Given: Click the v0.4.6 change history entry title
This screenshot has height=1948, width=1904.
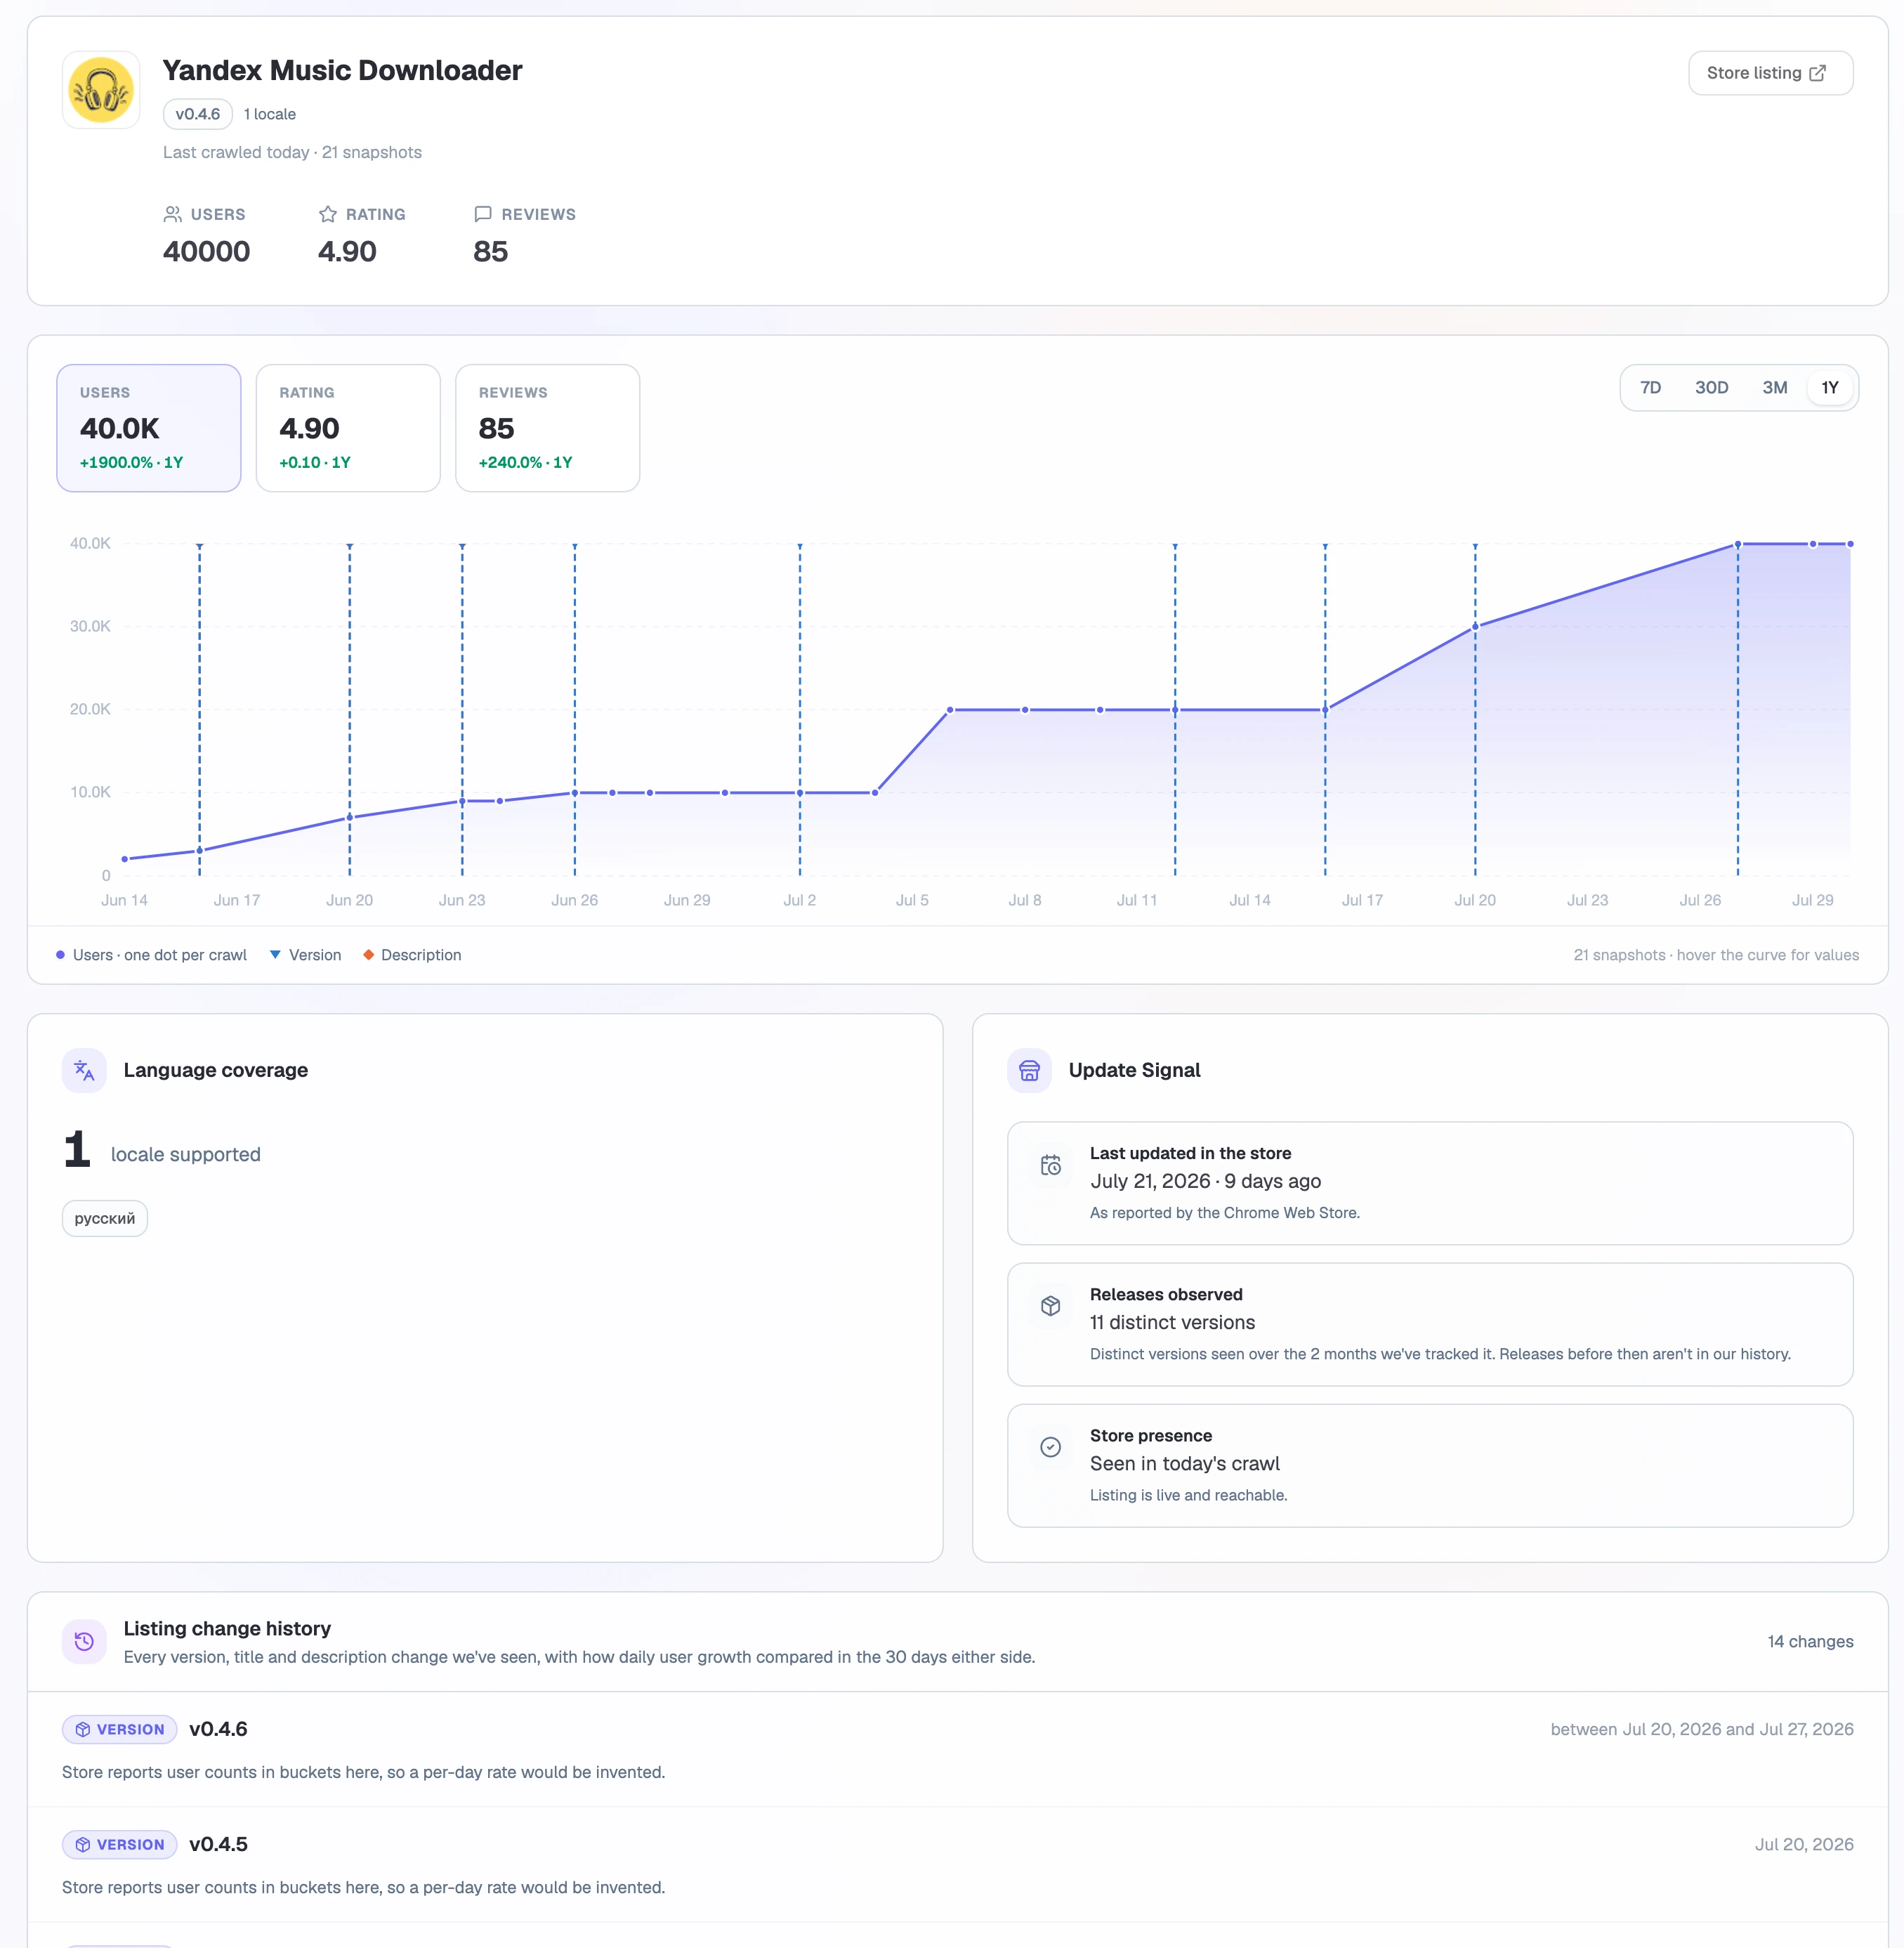Looking at the screenshot, I should (x=218, y=1729).
